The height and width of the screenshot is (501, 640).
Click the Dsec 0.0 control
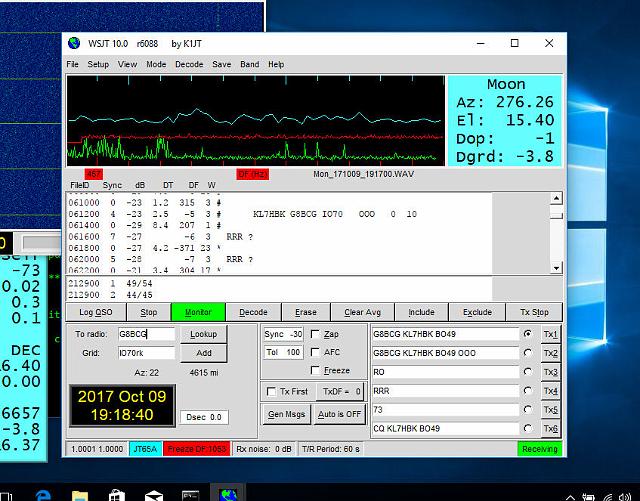point(204,417)
